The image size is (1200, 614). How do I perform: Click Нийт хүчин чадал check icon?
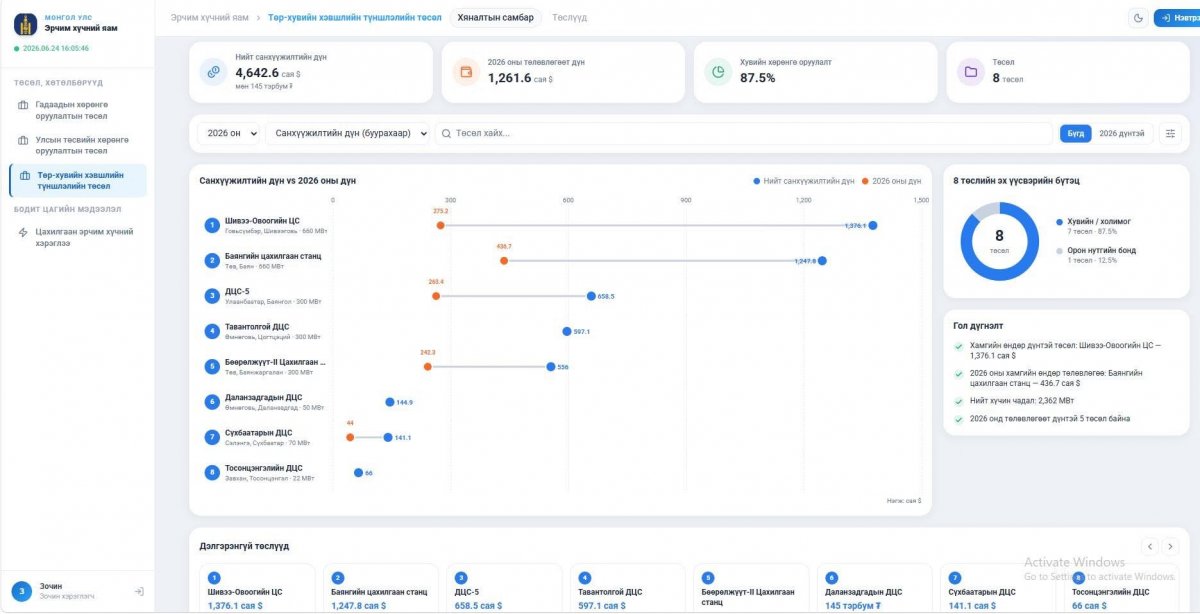point(959,401)
